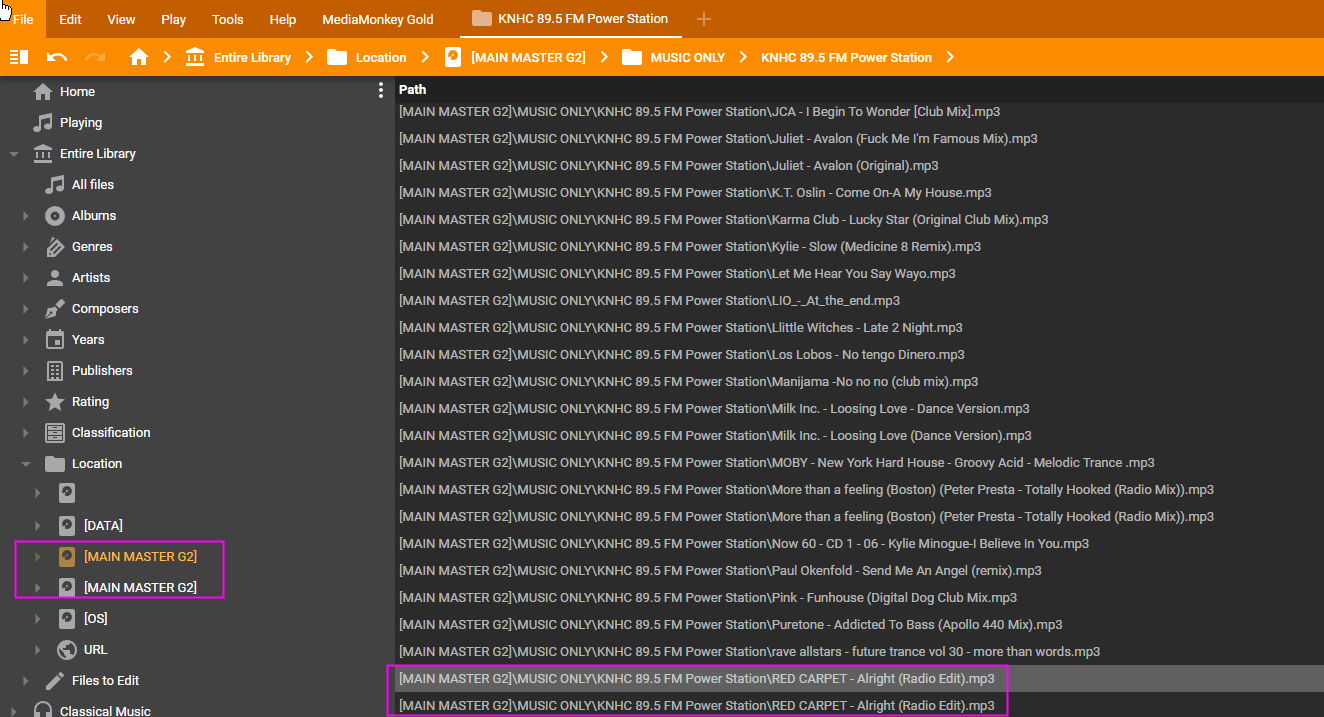Click the Path column header
The width and height of the screenshot is (1324, 717).
tap(413, 89)
